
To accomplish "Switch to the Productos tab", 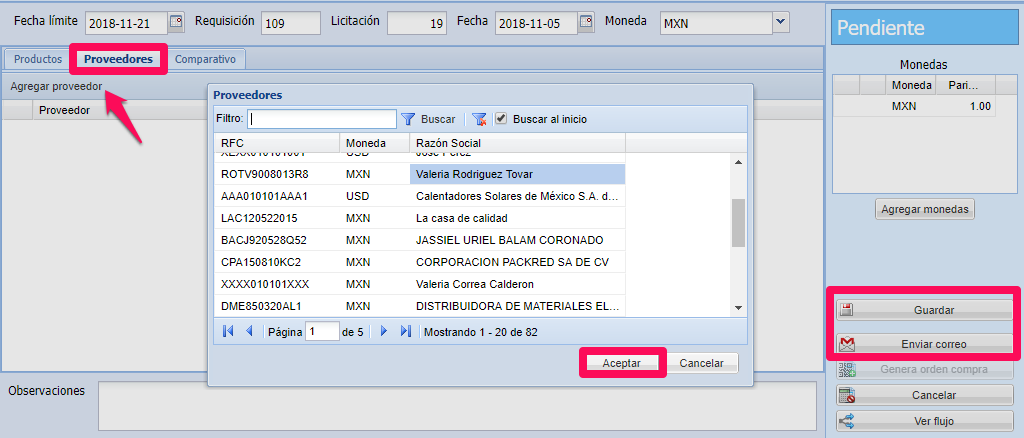I will pyautogui.click(x=37, y=59).
